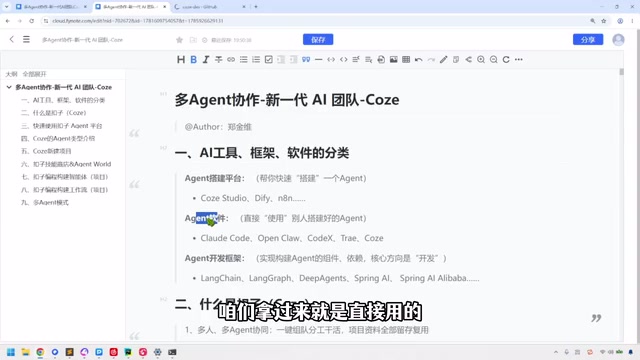Insert a hyperlink with the link icon
This screenshot has height=360, width=640.
(x=231, y=60)
